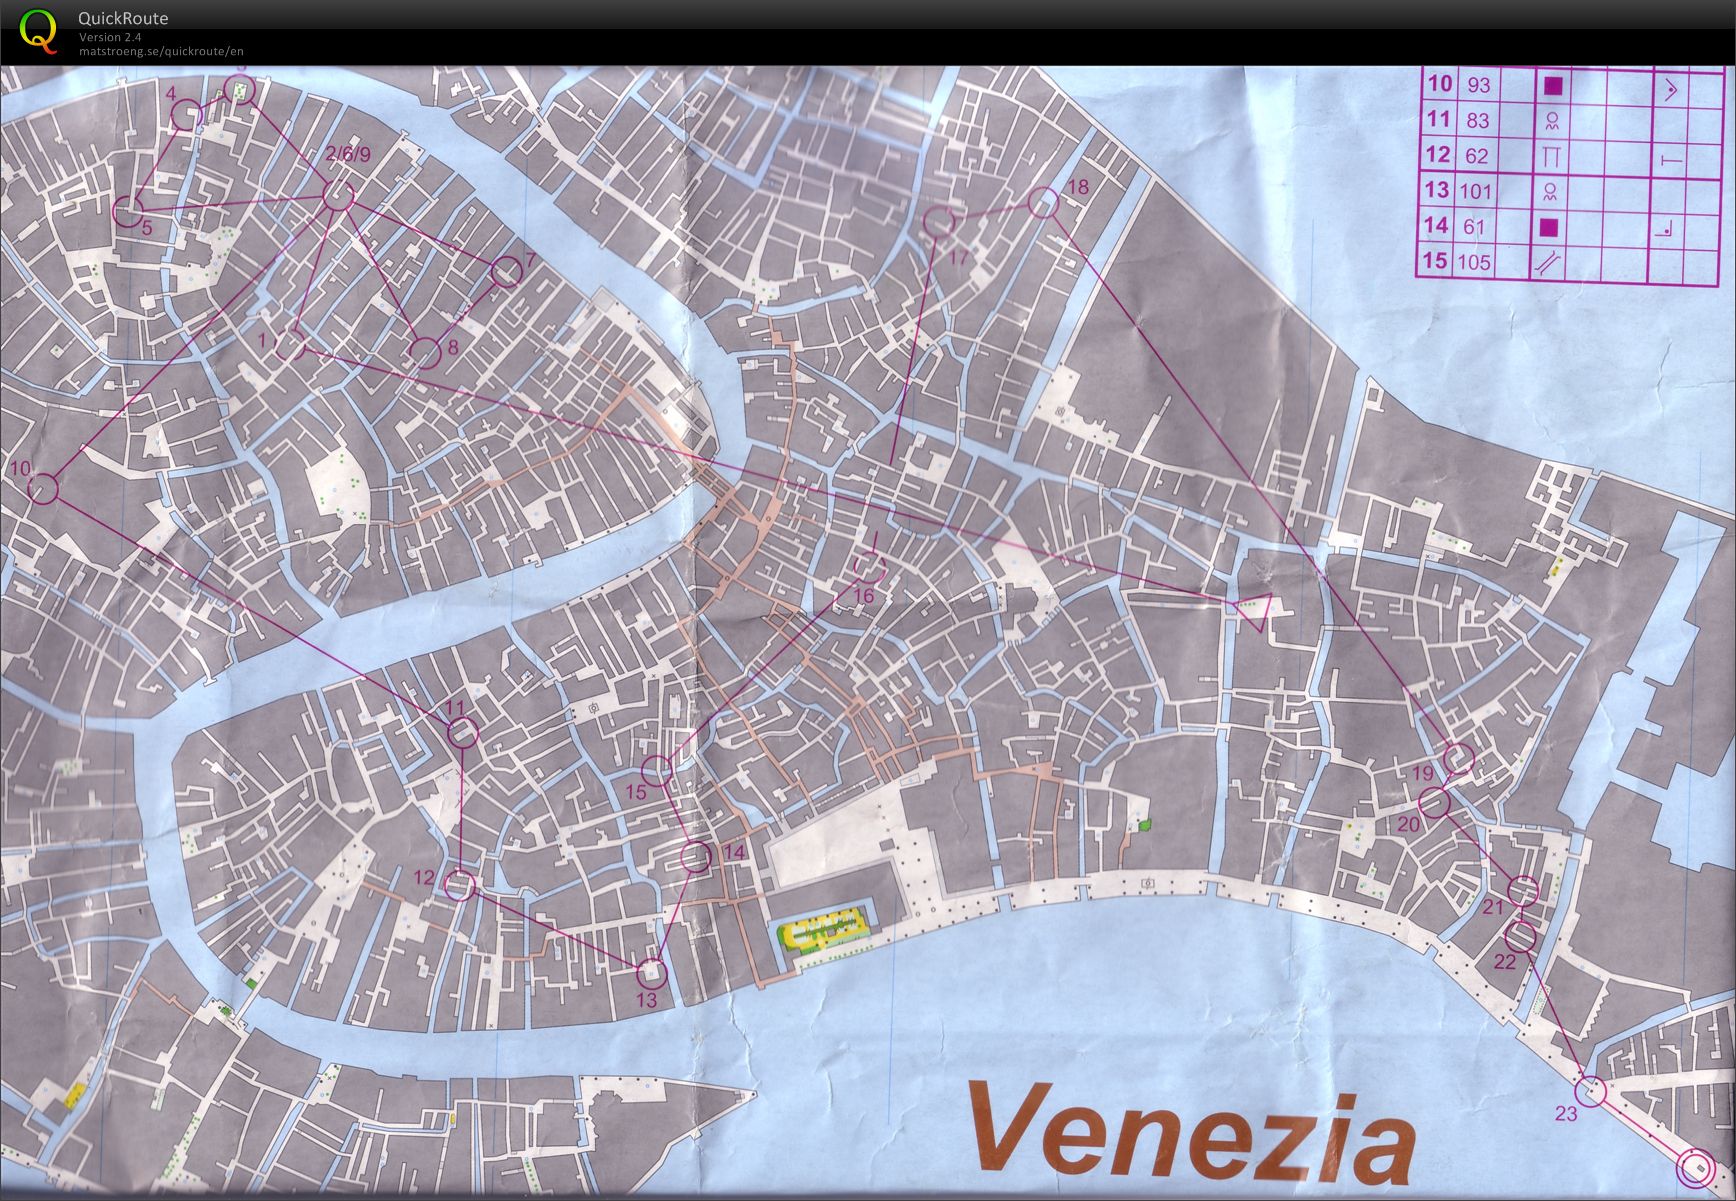
Task: Click control circle 13 near the waterfront
Action: click(x=651, y=971)
